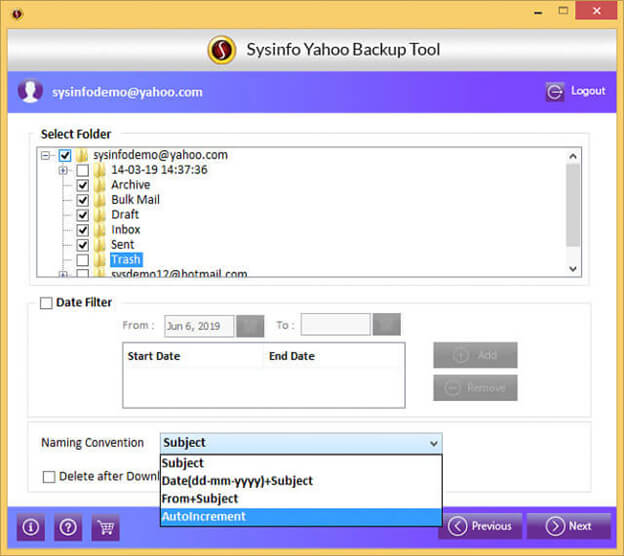Click the Start Date column header
The image size is (624, 556).
point(154,356)
